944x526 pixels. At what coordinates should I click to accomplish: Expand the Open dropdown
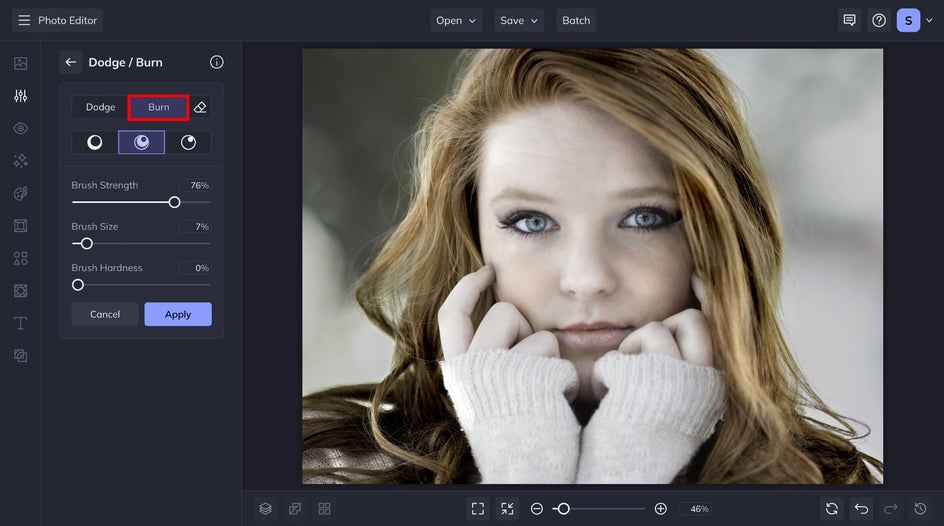[x=456, y=20]
